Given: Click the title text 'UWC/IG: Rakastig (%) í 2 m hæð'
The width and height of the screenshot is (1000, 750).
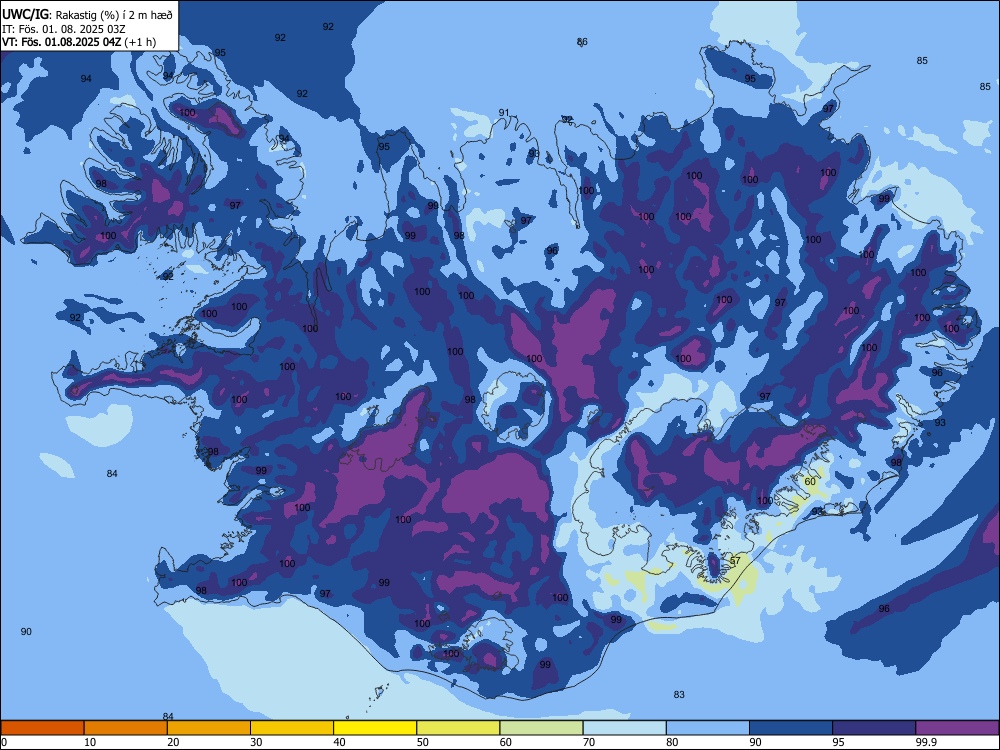Looking at the screenshot, I should coord(87,15).
